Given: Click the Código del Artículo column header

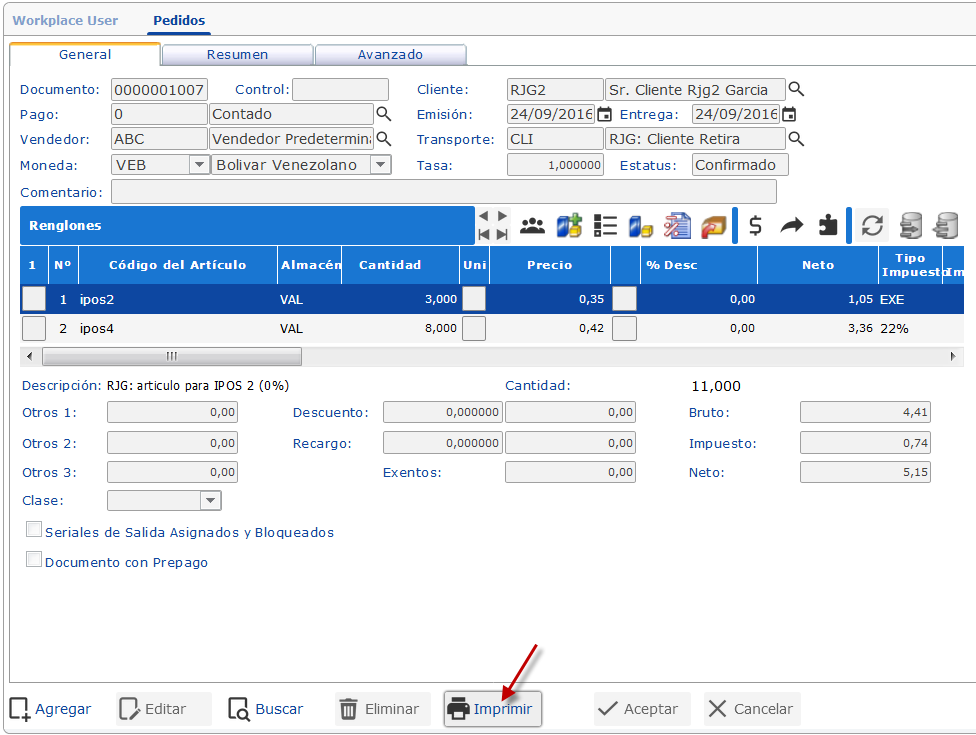Looking at the screenshot, I should coord(177,265).
